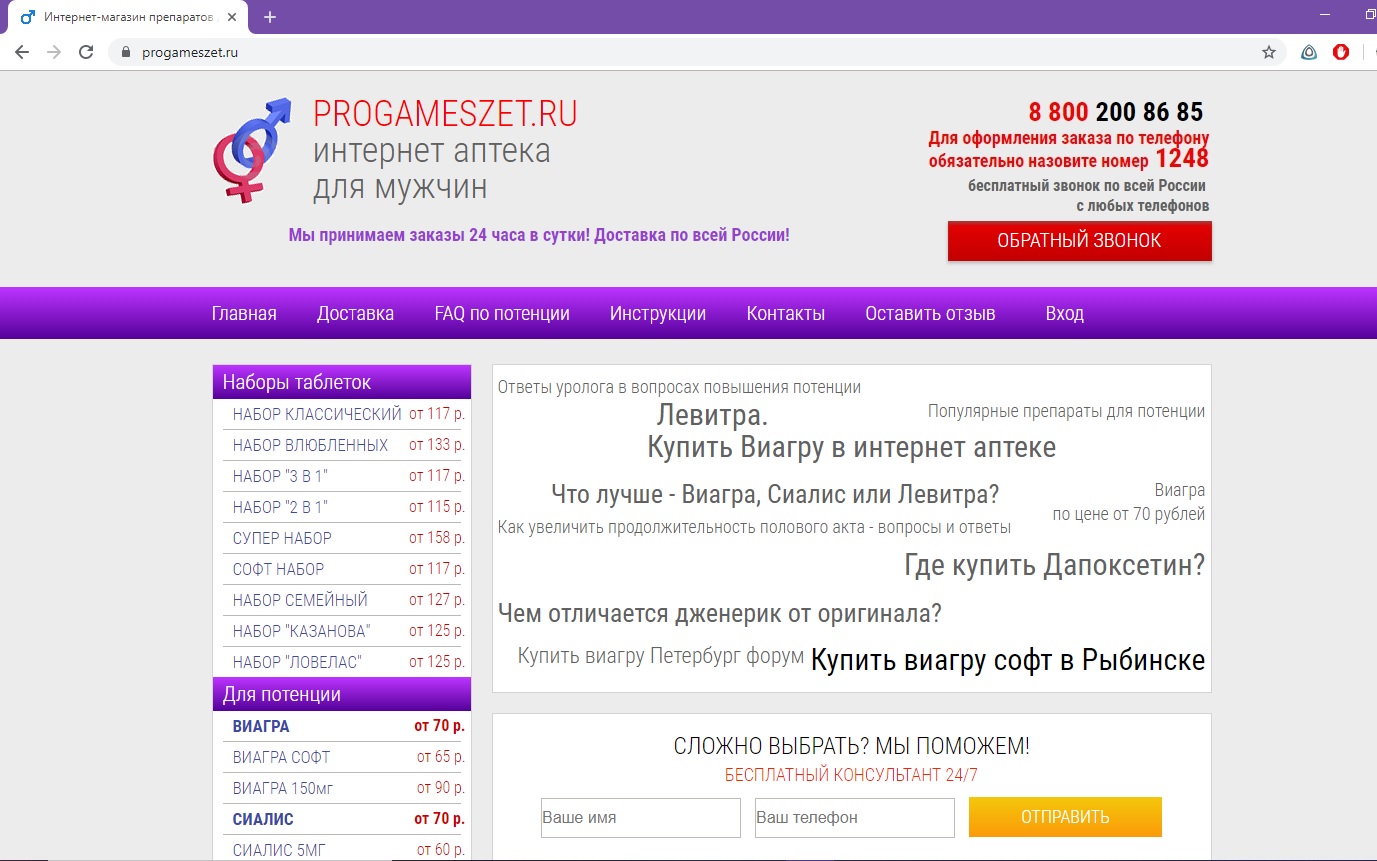Click the Ваше имя input field
This screenshot has width=1377, height=861.
coord(640,817)
